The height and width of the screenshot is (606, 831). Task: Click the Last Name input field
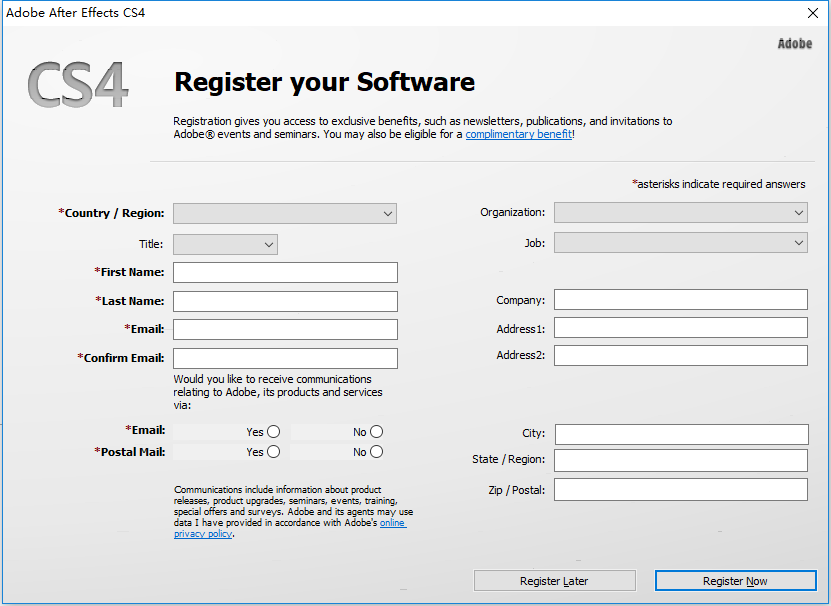pos(285,301)
